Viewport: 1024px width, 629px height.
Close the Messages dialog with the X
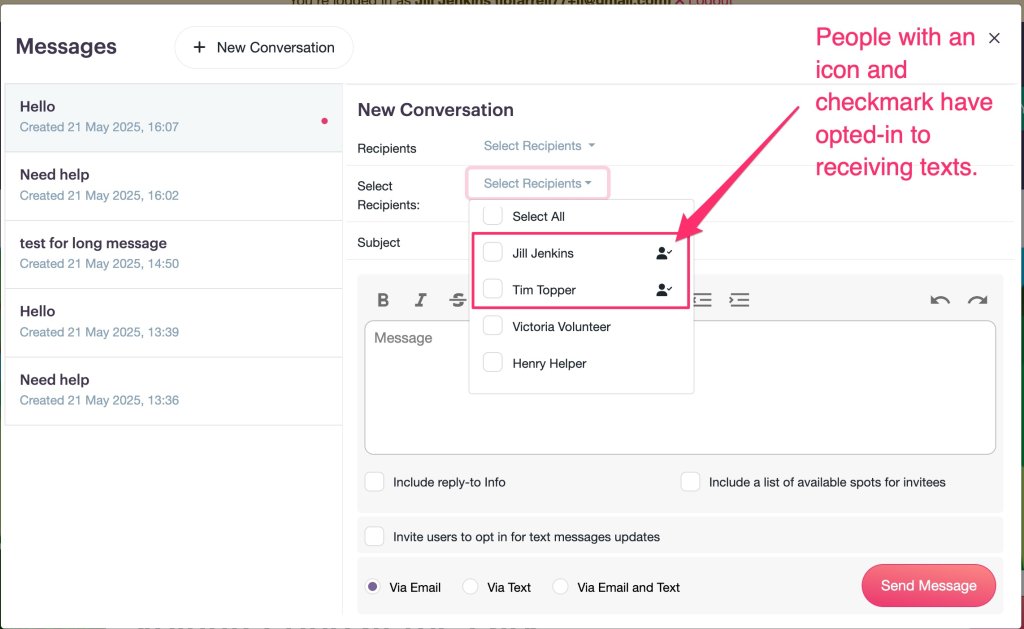(994, 38)
